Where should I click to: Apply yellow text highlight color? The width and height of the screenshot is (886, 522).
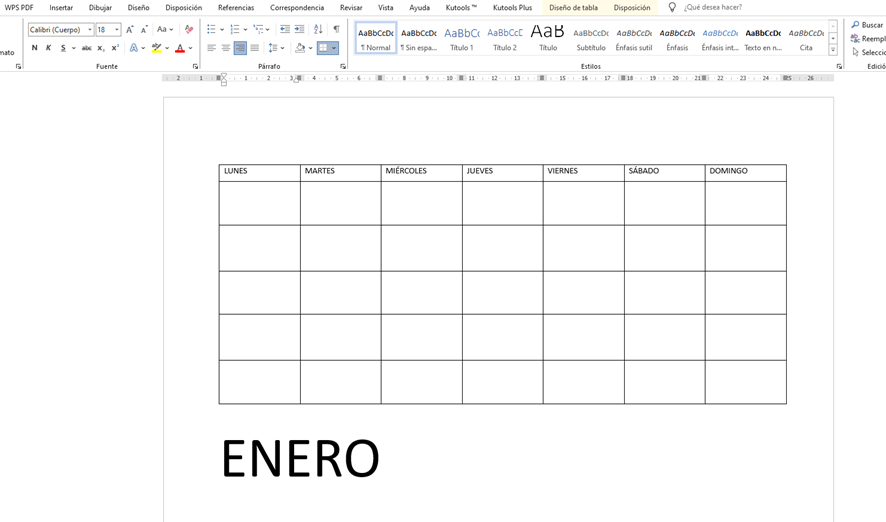point(157,48)
